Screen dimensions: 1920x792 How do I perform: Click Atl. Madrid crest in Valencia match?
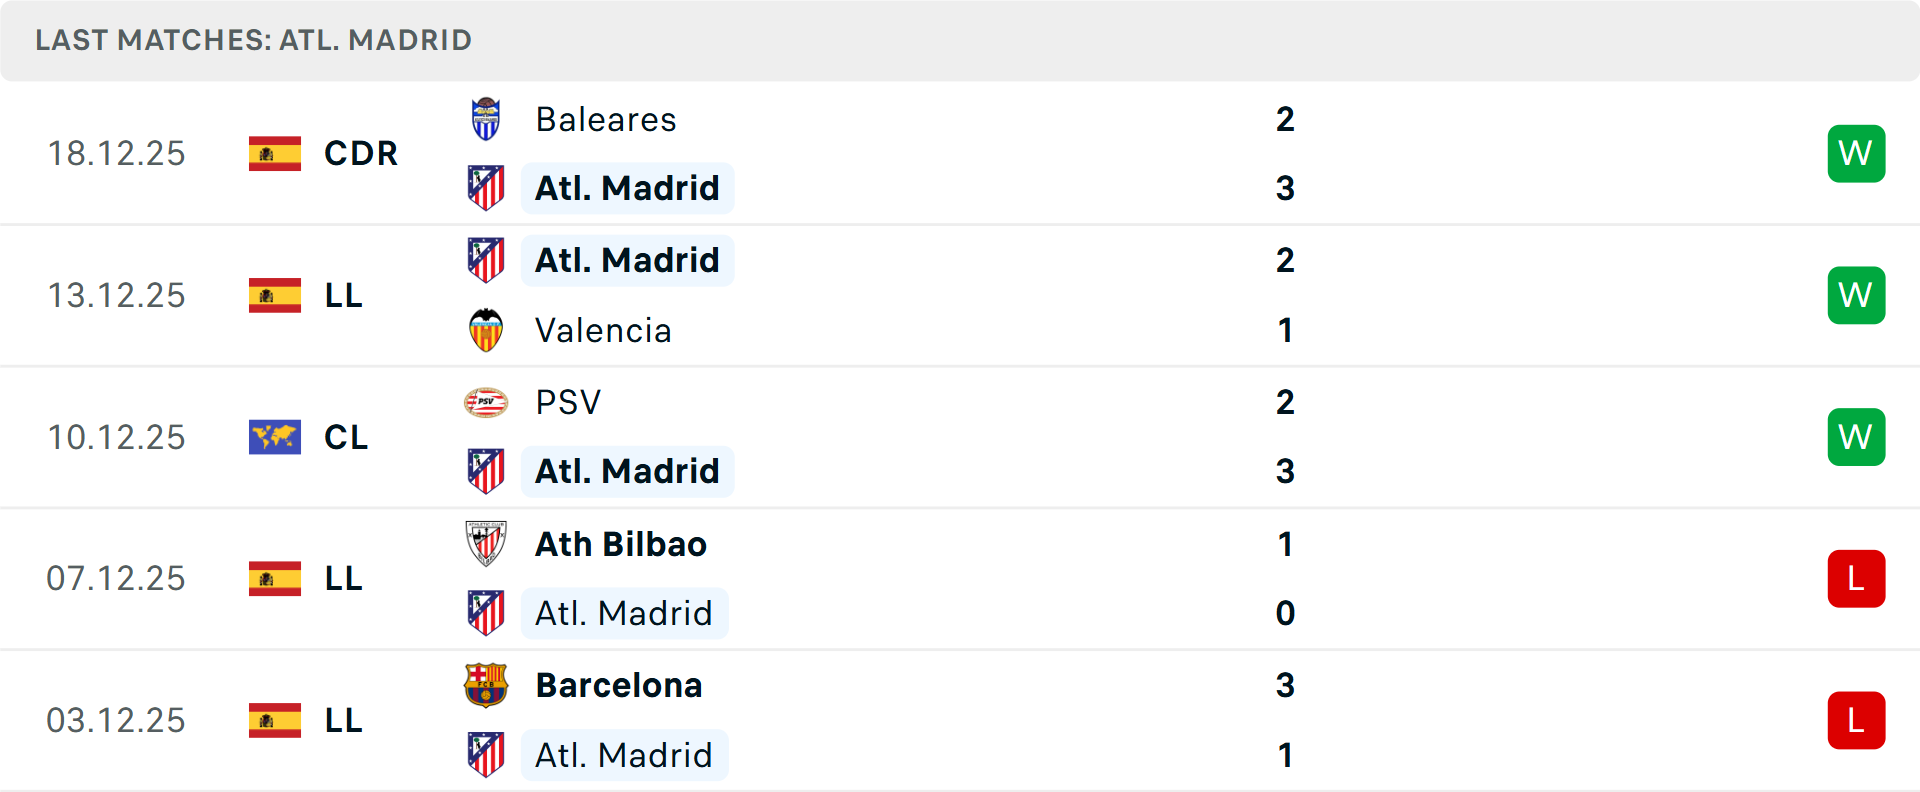click(486, 260)
